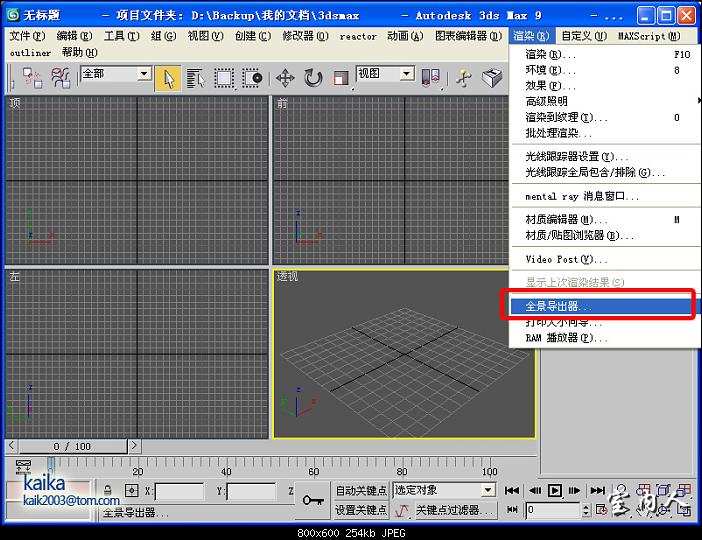Toggle Absolute/Offset transform type-in mode icon
Screen dimensions: 702x540
tap(131, 490)
